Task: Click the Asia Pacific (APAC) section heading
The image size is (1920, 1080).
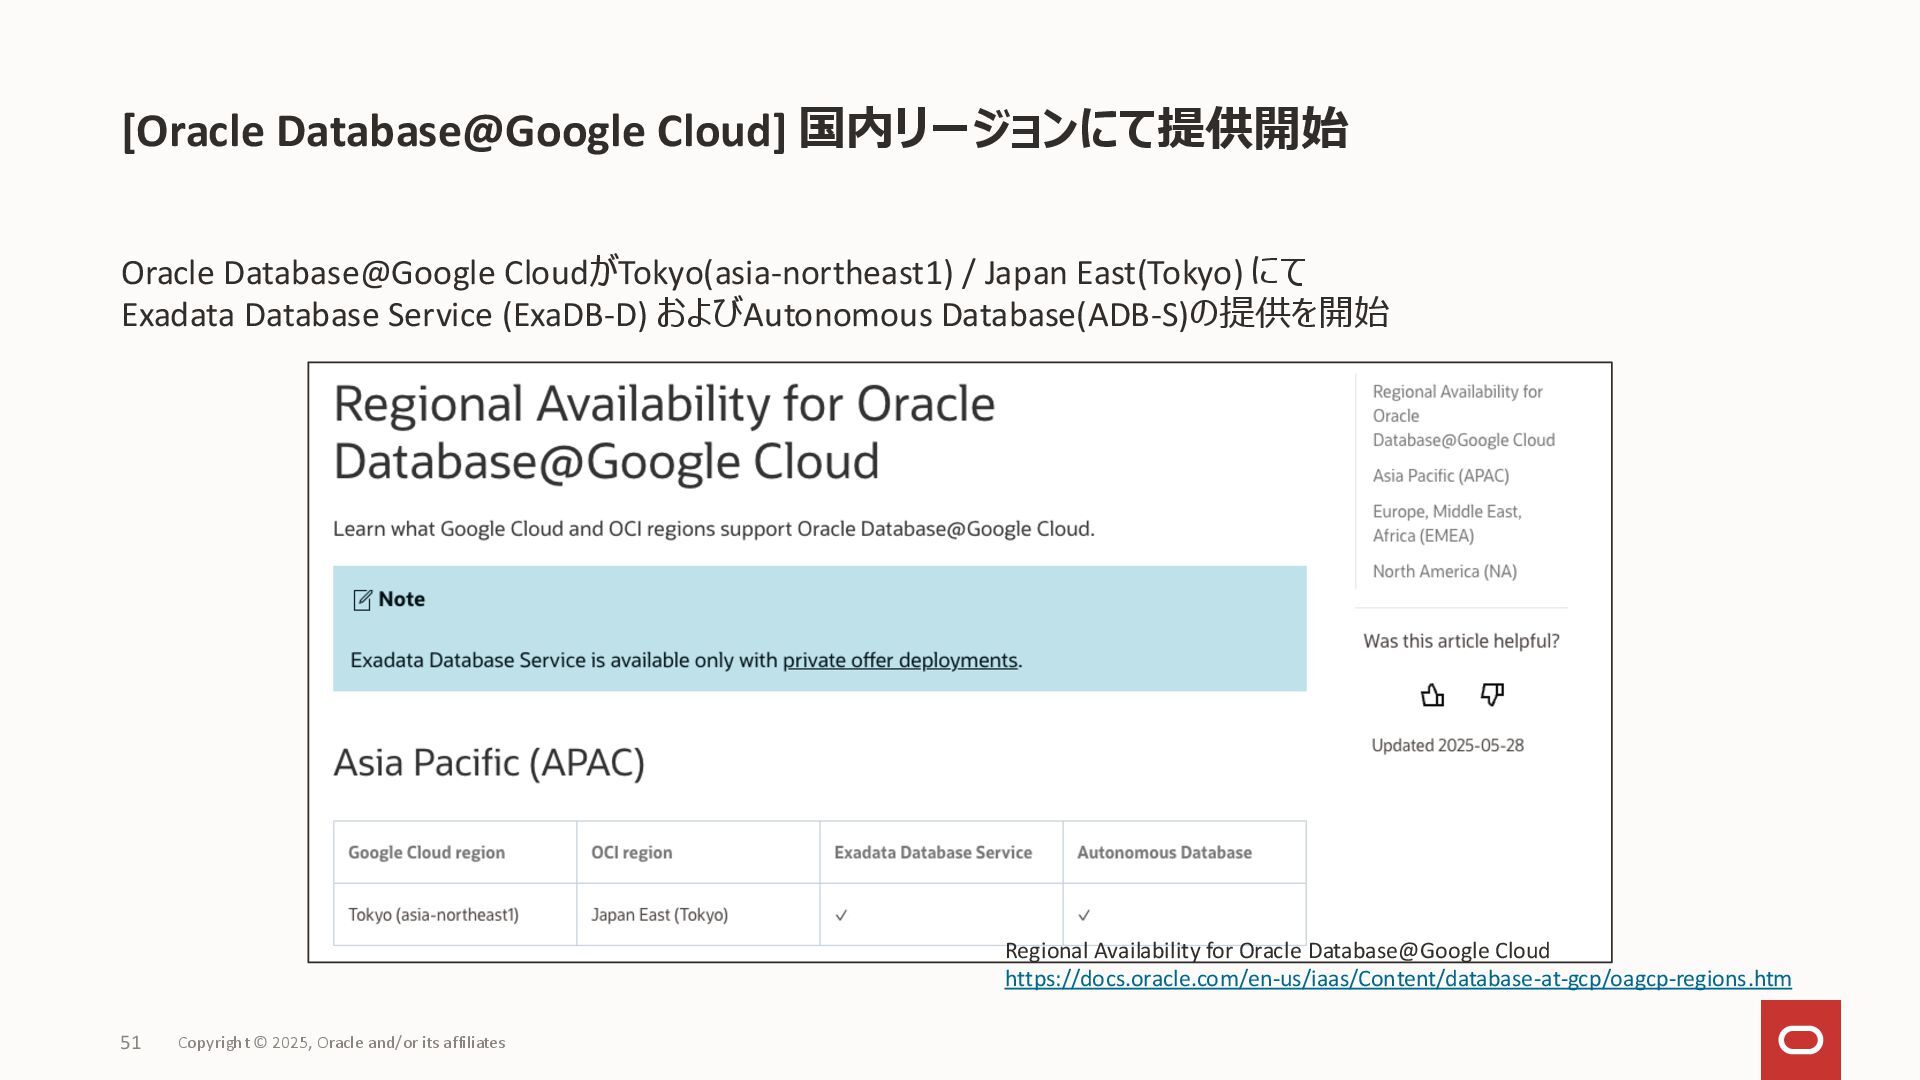Action: [x=488, y=763]
